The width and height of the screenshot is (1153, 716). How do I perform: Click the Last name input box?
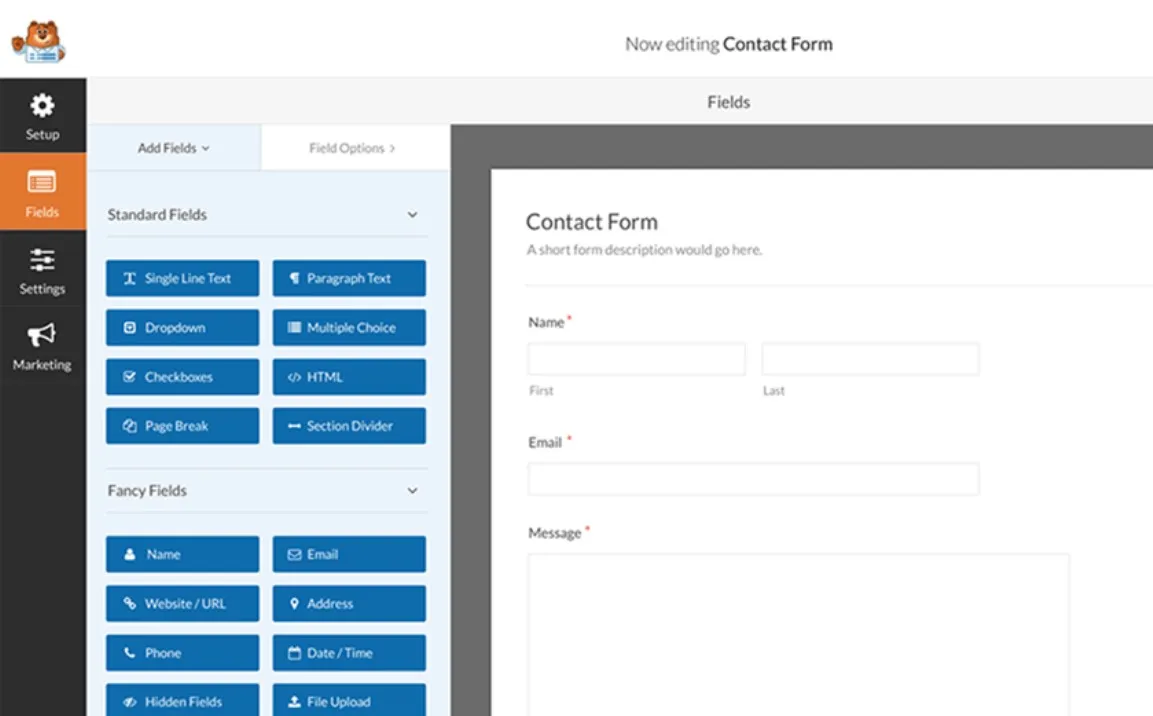871,359
